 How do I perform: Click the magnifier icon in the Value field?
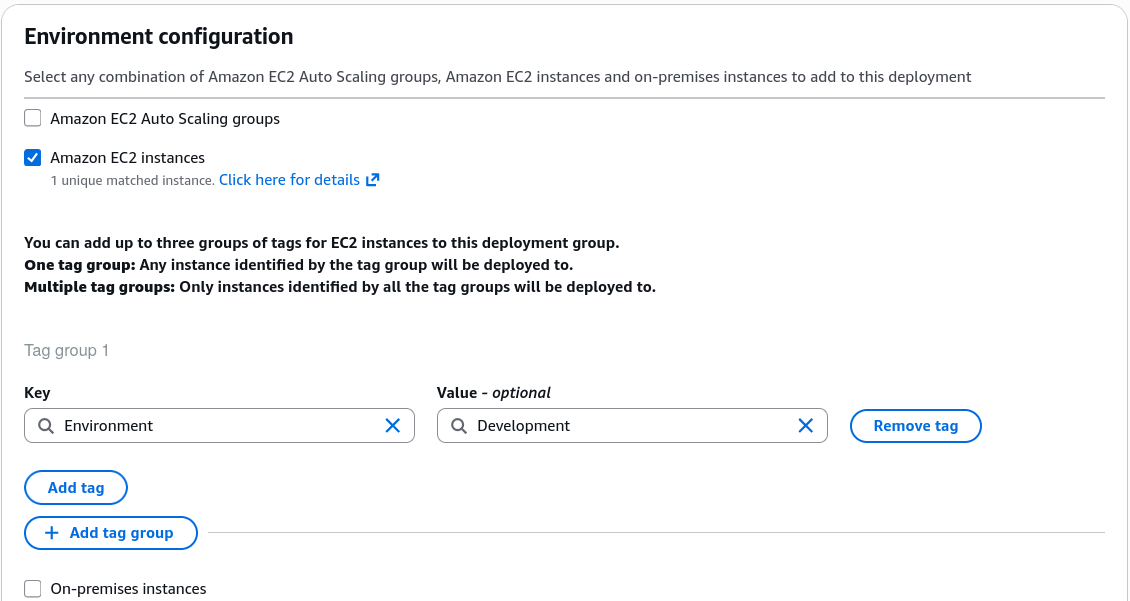pyautogui.click(x=459, y=426)
